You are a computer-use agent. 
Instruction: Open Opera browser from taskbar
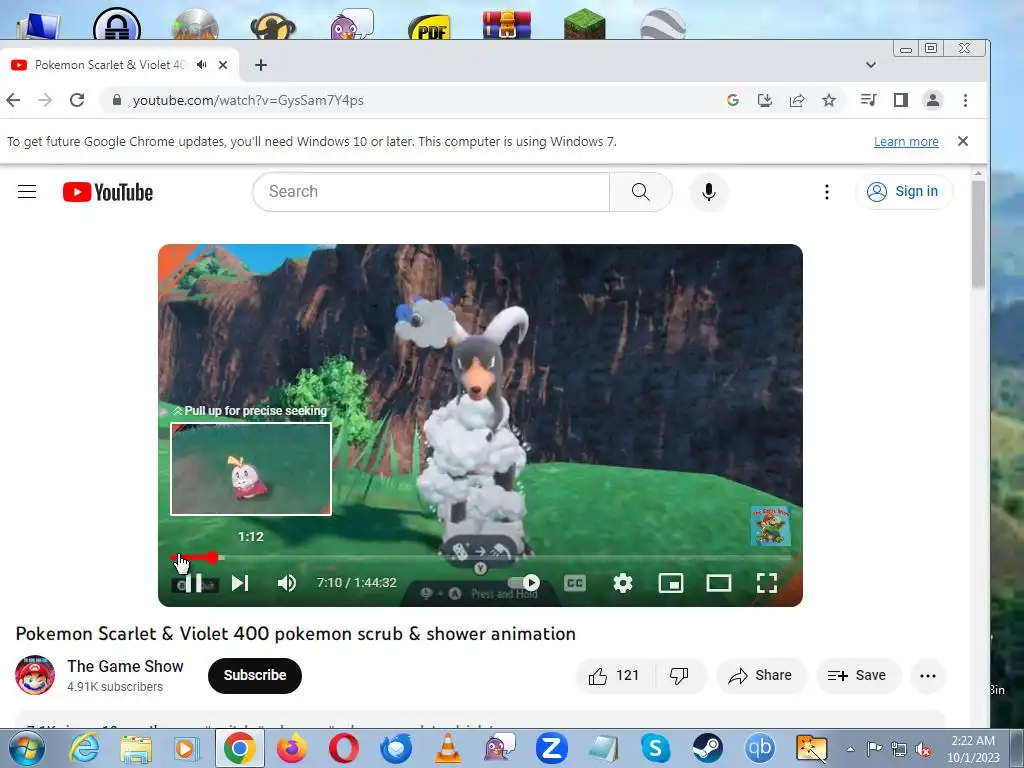click(344, 748)
